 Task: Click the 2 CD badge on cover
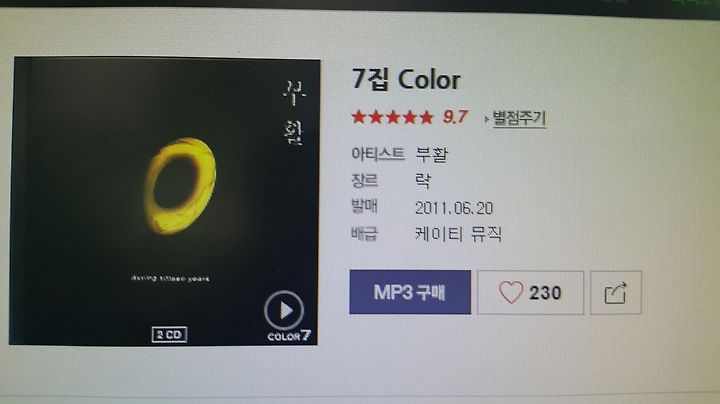tap(169, 334)
